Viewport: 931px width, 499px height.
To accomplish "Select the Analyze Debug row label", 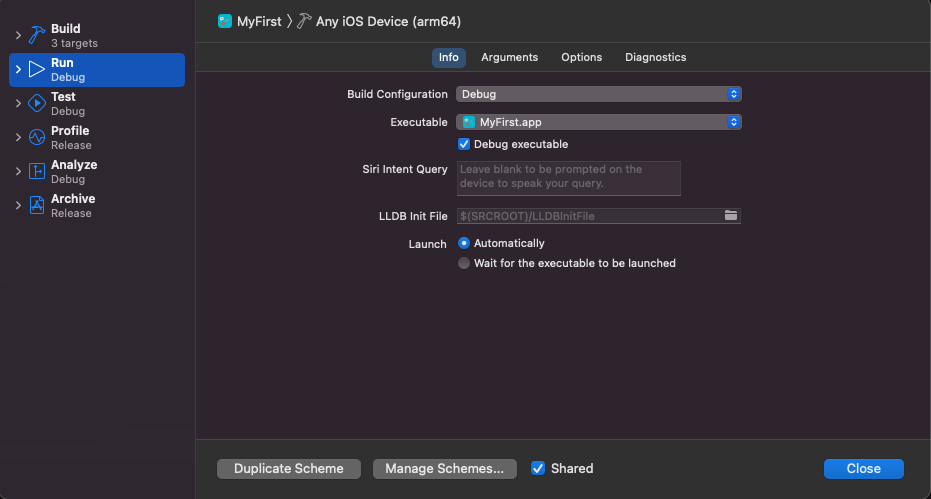I will click(74, 171).
